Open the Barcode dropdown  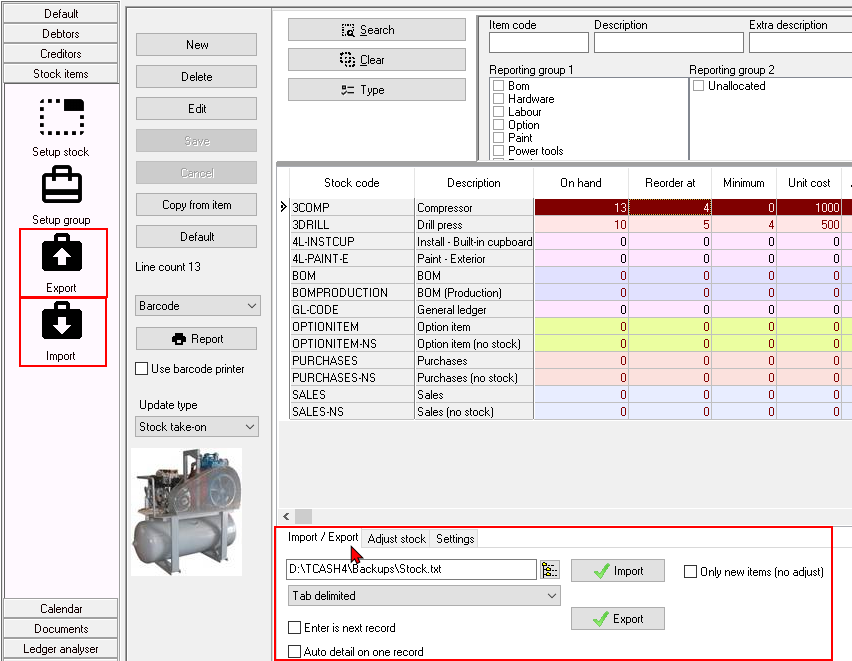coord(196,305)
